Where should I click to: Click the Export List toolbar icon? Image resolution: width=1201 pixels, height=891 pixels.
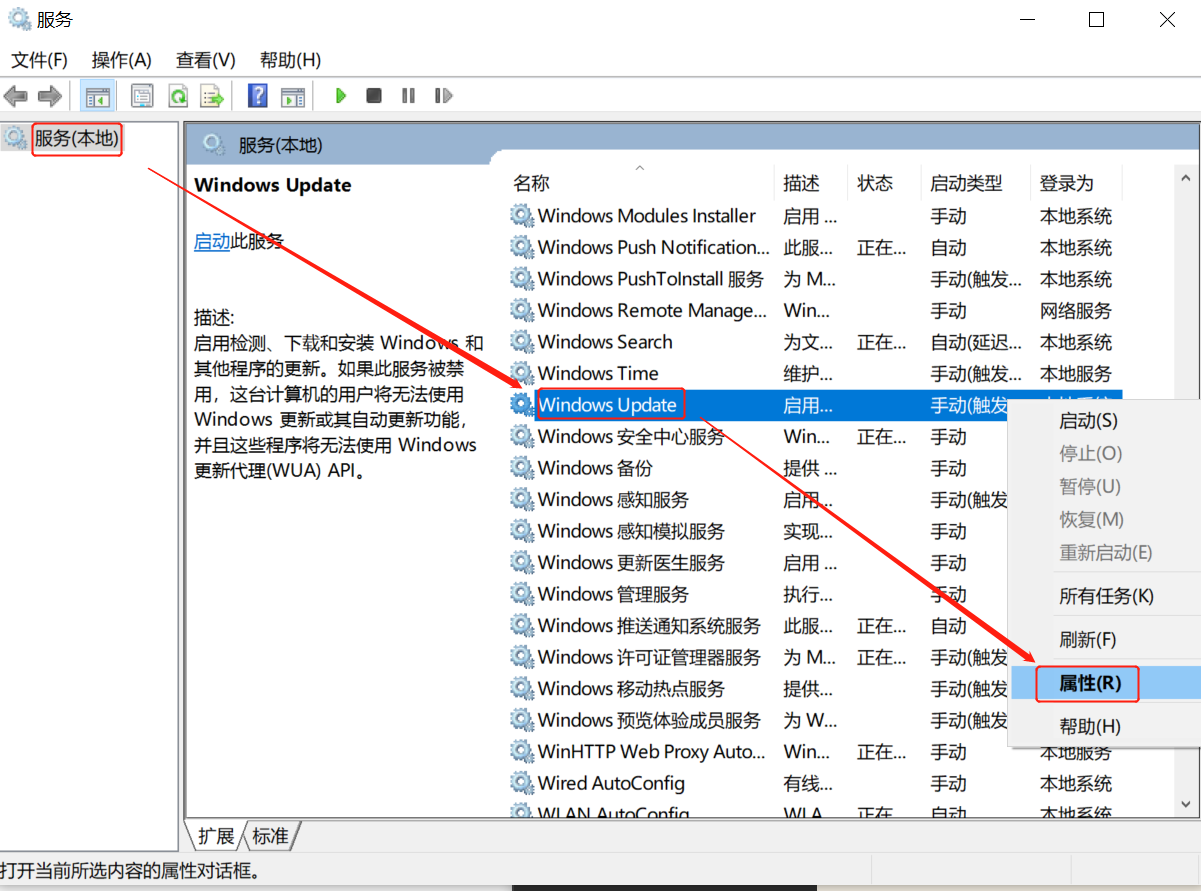[x=211, y=96]
